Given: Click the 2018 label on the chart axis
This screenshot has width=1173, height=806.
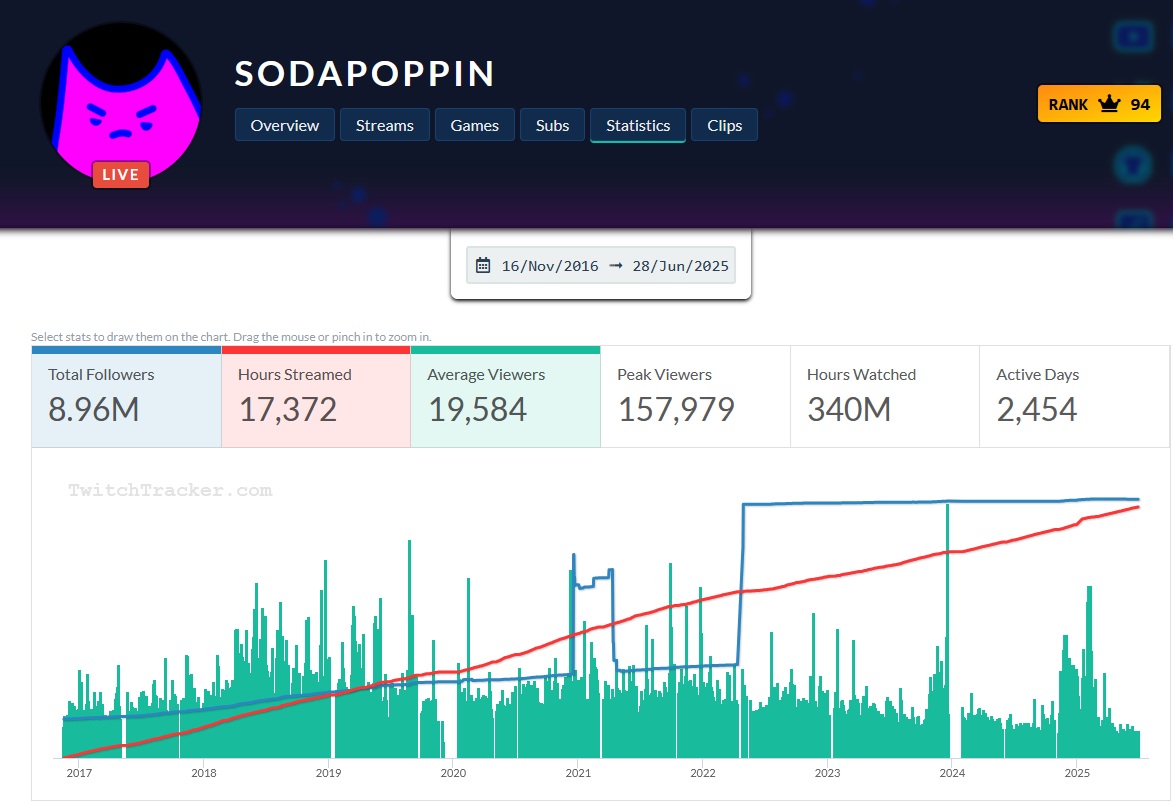Looking at the screenshot, I should coord(203,772).
